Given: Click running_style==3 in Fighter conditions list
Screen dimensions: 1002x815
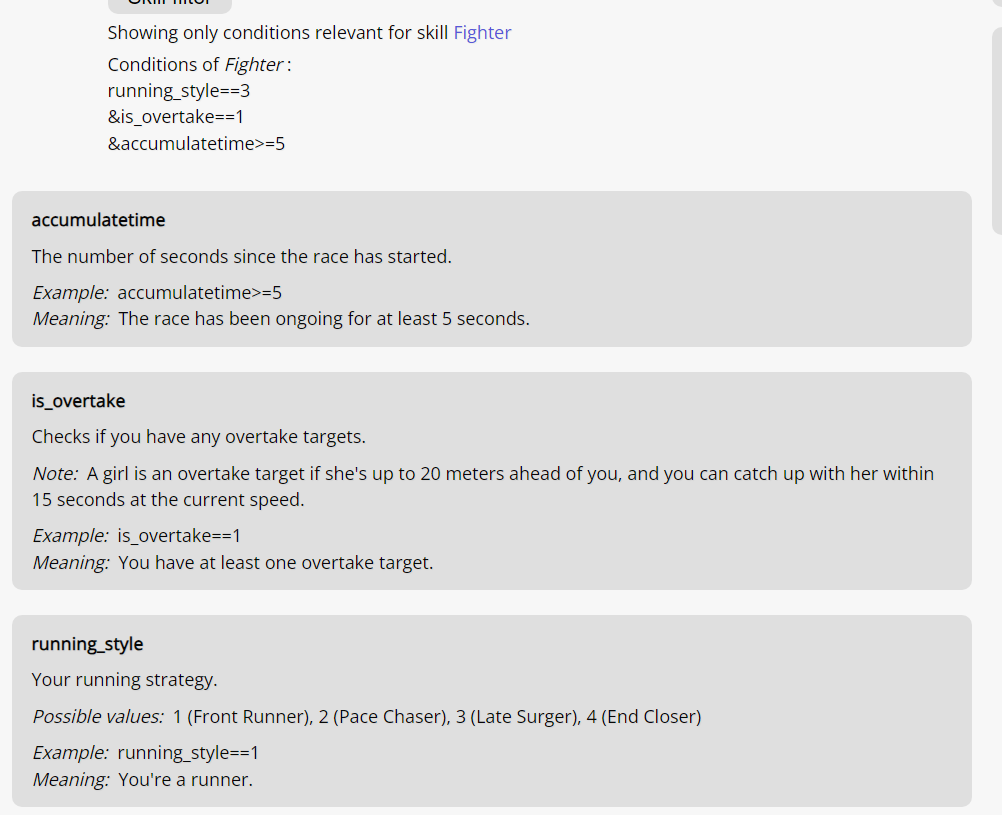Looking at the screenshot, I should (x=179, y=91).
